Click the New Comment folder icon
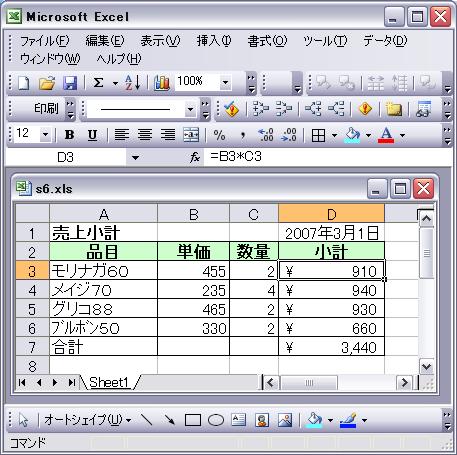This screenshot has width=457, height=455. coord(394,109)
